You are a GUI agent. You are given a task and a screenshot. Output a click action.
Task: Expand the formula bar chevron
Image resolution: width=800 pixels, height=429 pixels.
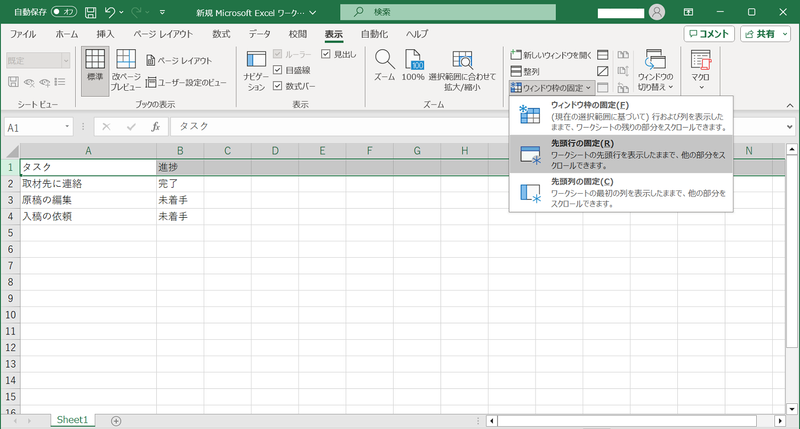[790, 127]
